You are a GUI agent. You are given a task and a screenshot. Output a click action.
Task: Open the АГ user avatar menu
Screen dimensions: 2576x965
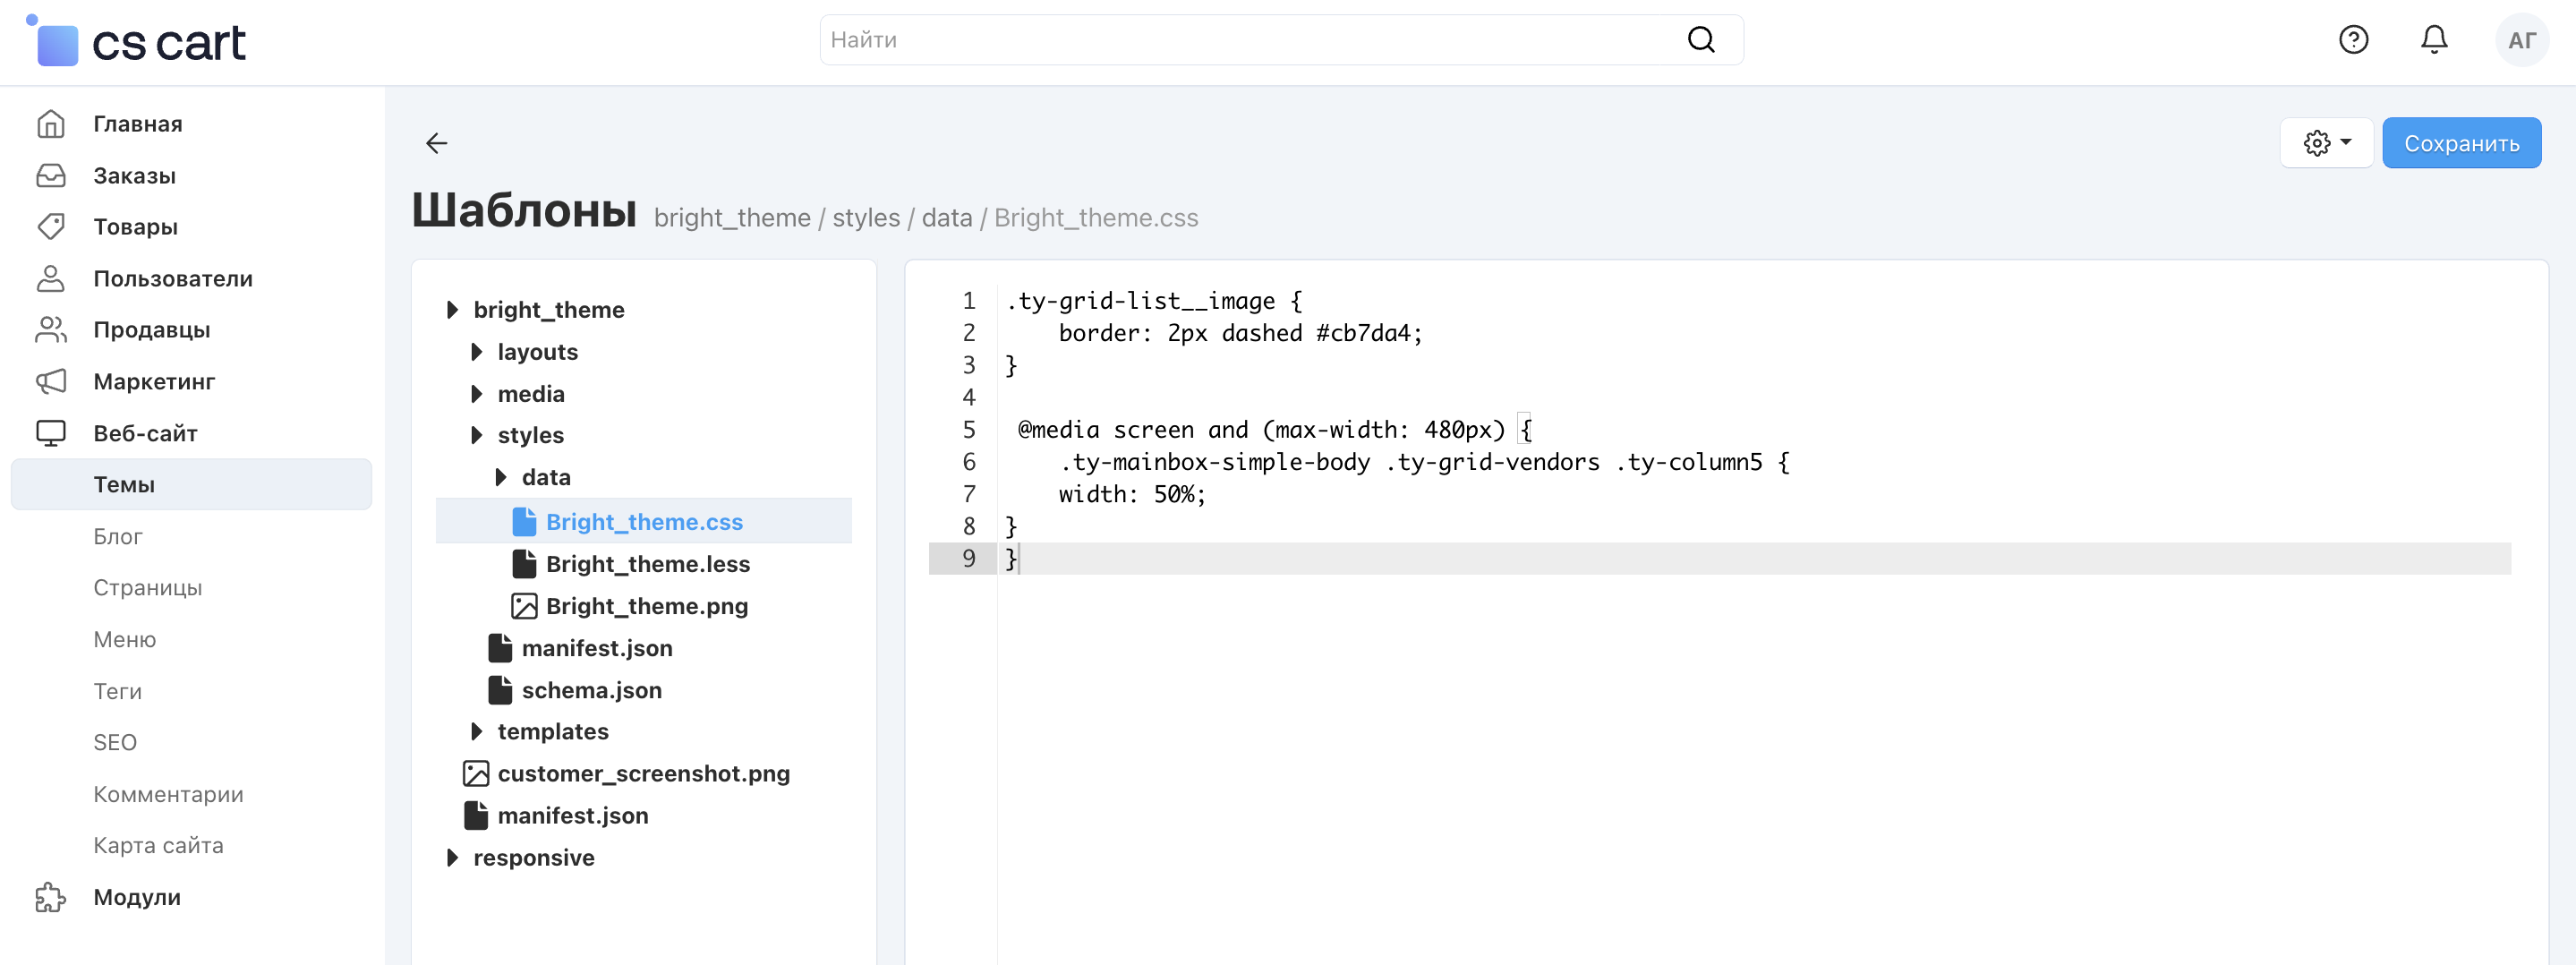[2521, 40]
